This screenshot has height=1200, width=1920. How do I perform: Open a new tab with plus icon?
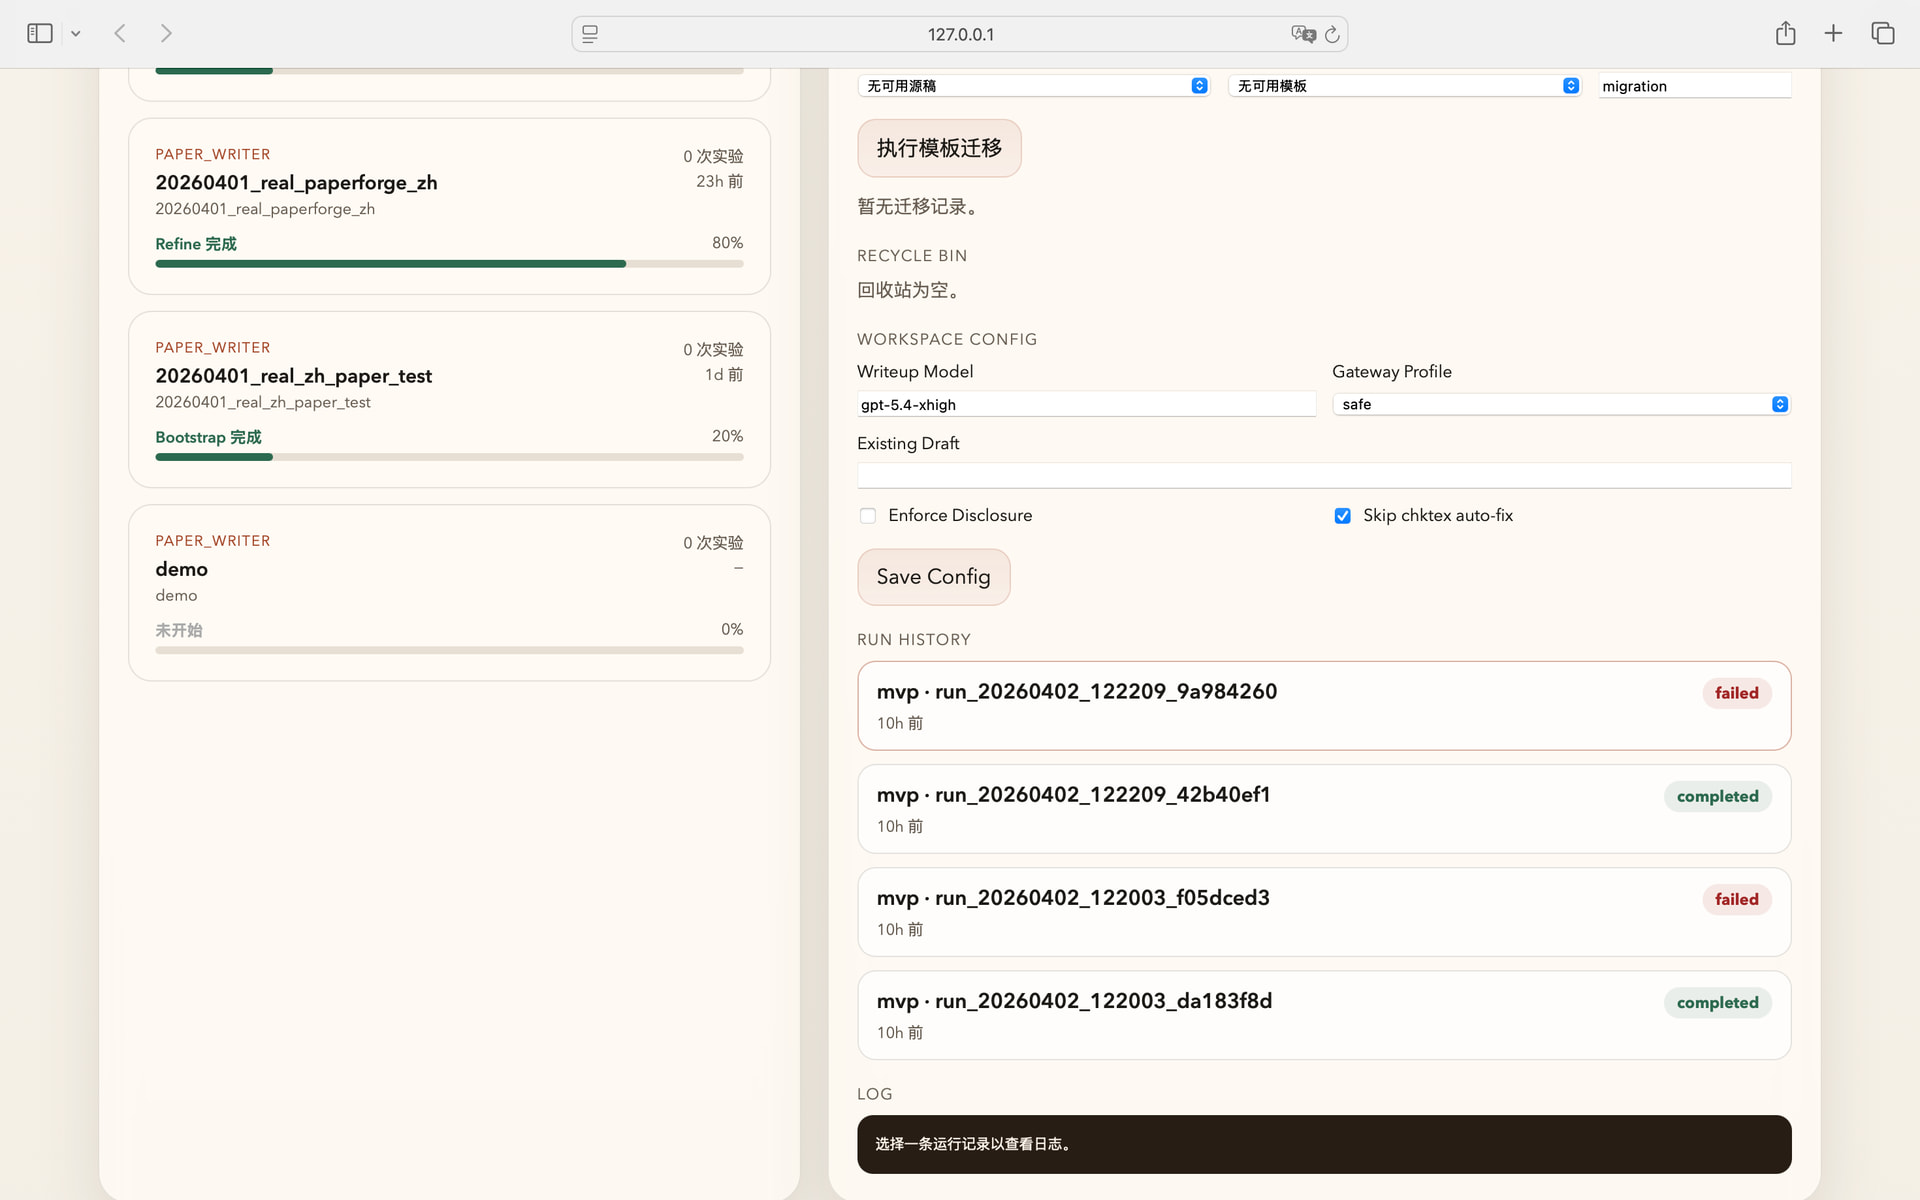(1833, 33)
